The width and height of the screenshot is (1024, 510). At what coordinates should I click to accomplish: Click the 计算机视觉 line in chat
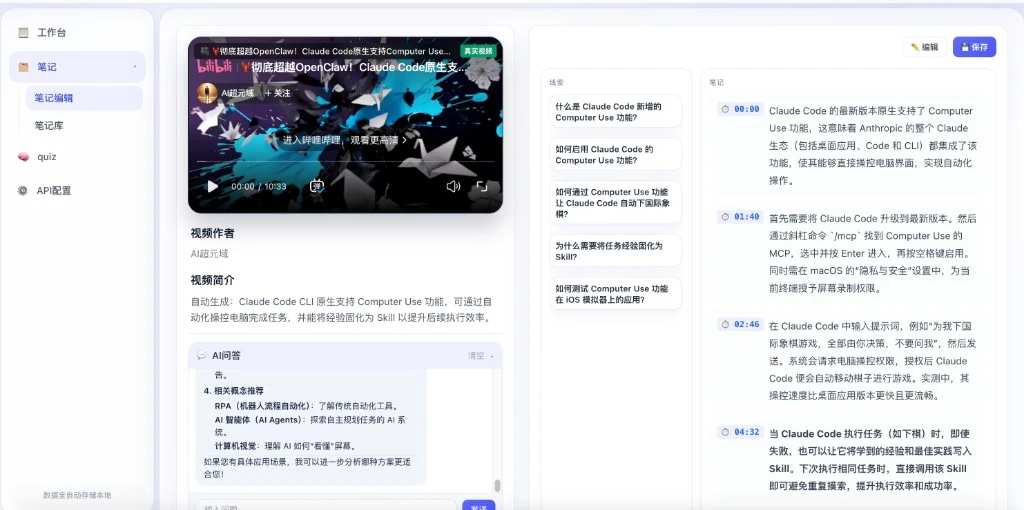pyautogui.click(x=285, y=446)
